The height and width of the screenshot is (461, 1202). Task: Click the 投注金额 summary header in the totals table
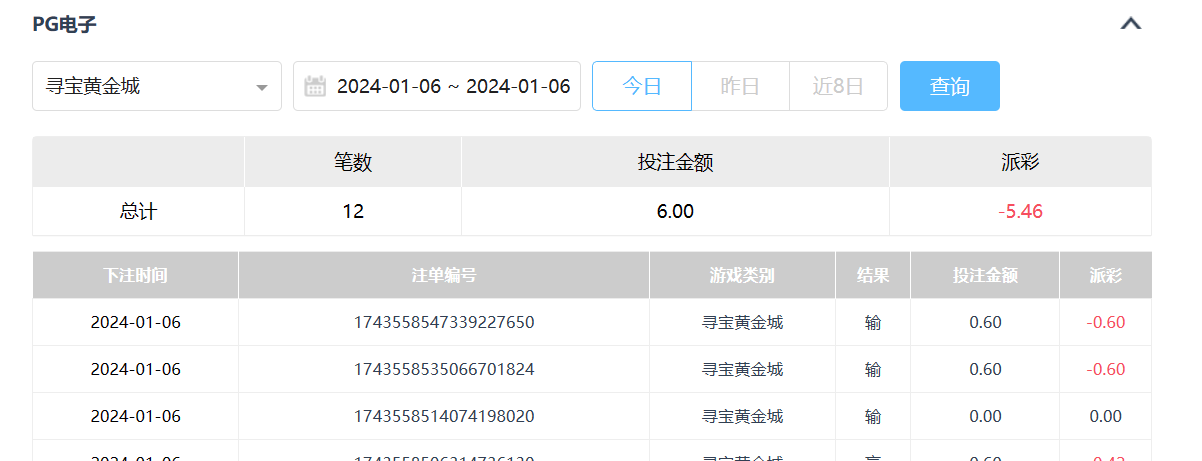pos(675,162)
